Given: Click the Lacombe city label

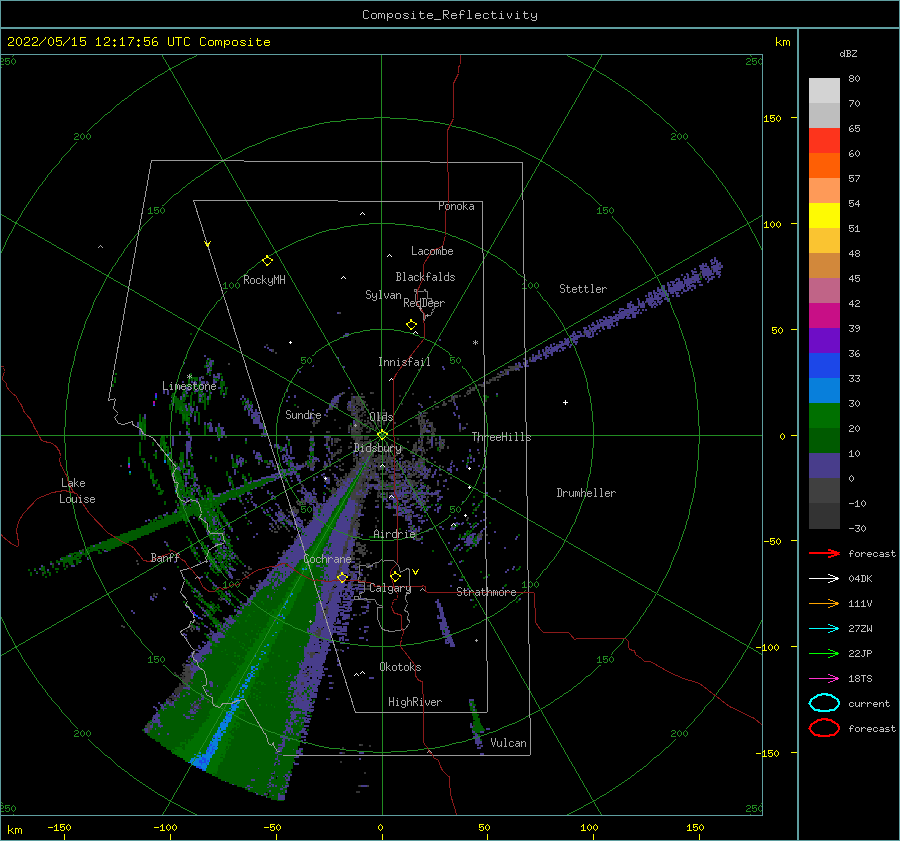Looking at the screenshot, I should [432, 251].
